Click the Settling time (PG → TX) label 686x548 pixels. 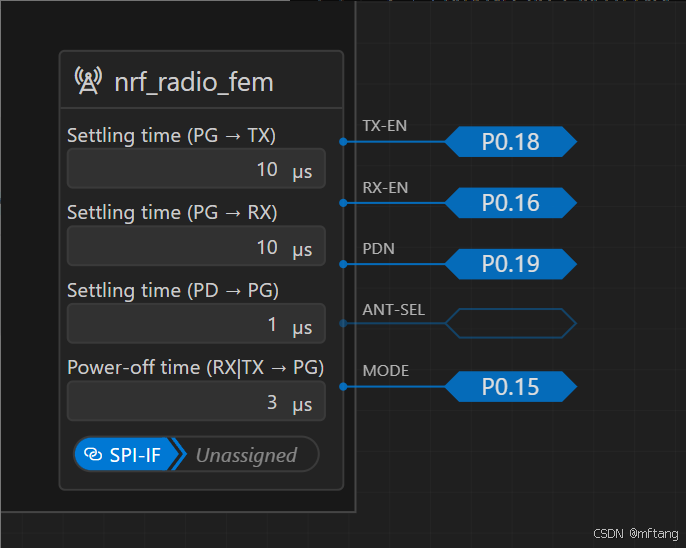172,136
